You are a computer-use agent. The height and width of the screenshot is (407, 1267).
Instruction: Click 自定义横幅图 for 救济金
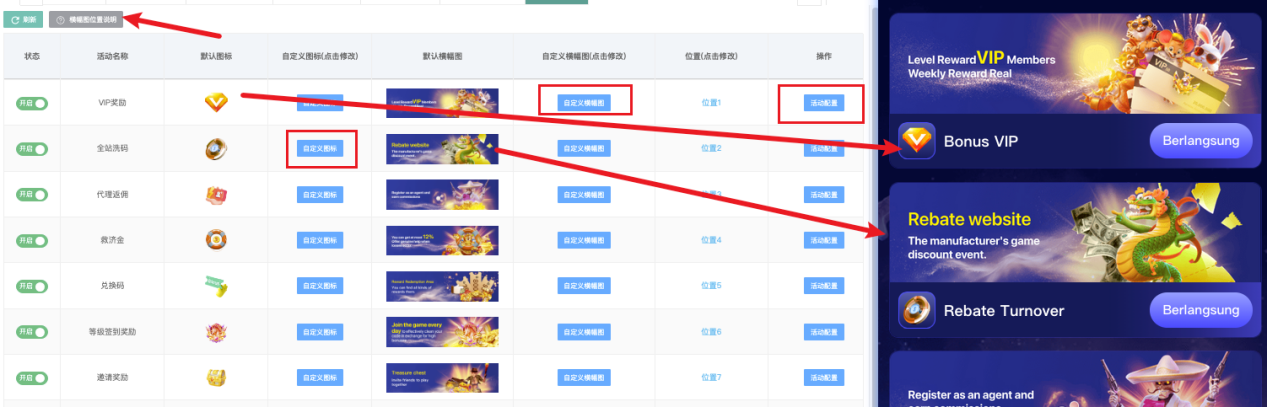pos(584,240)
